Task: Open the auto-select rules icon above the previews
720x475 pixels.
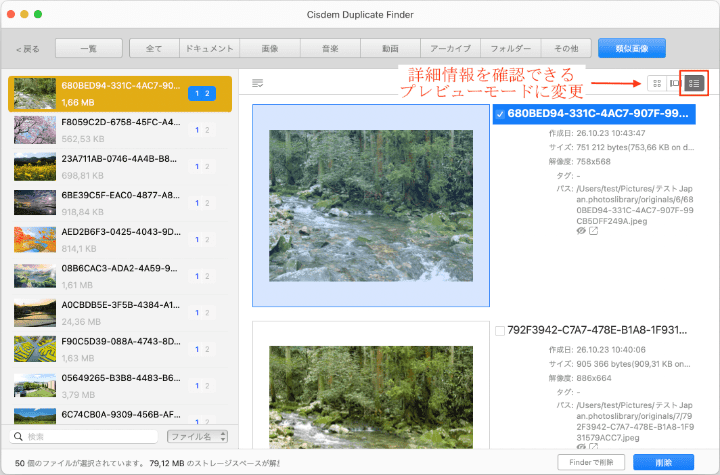Action: click(x=258, y=83)
